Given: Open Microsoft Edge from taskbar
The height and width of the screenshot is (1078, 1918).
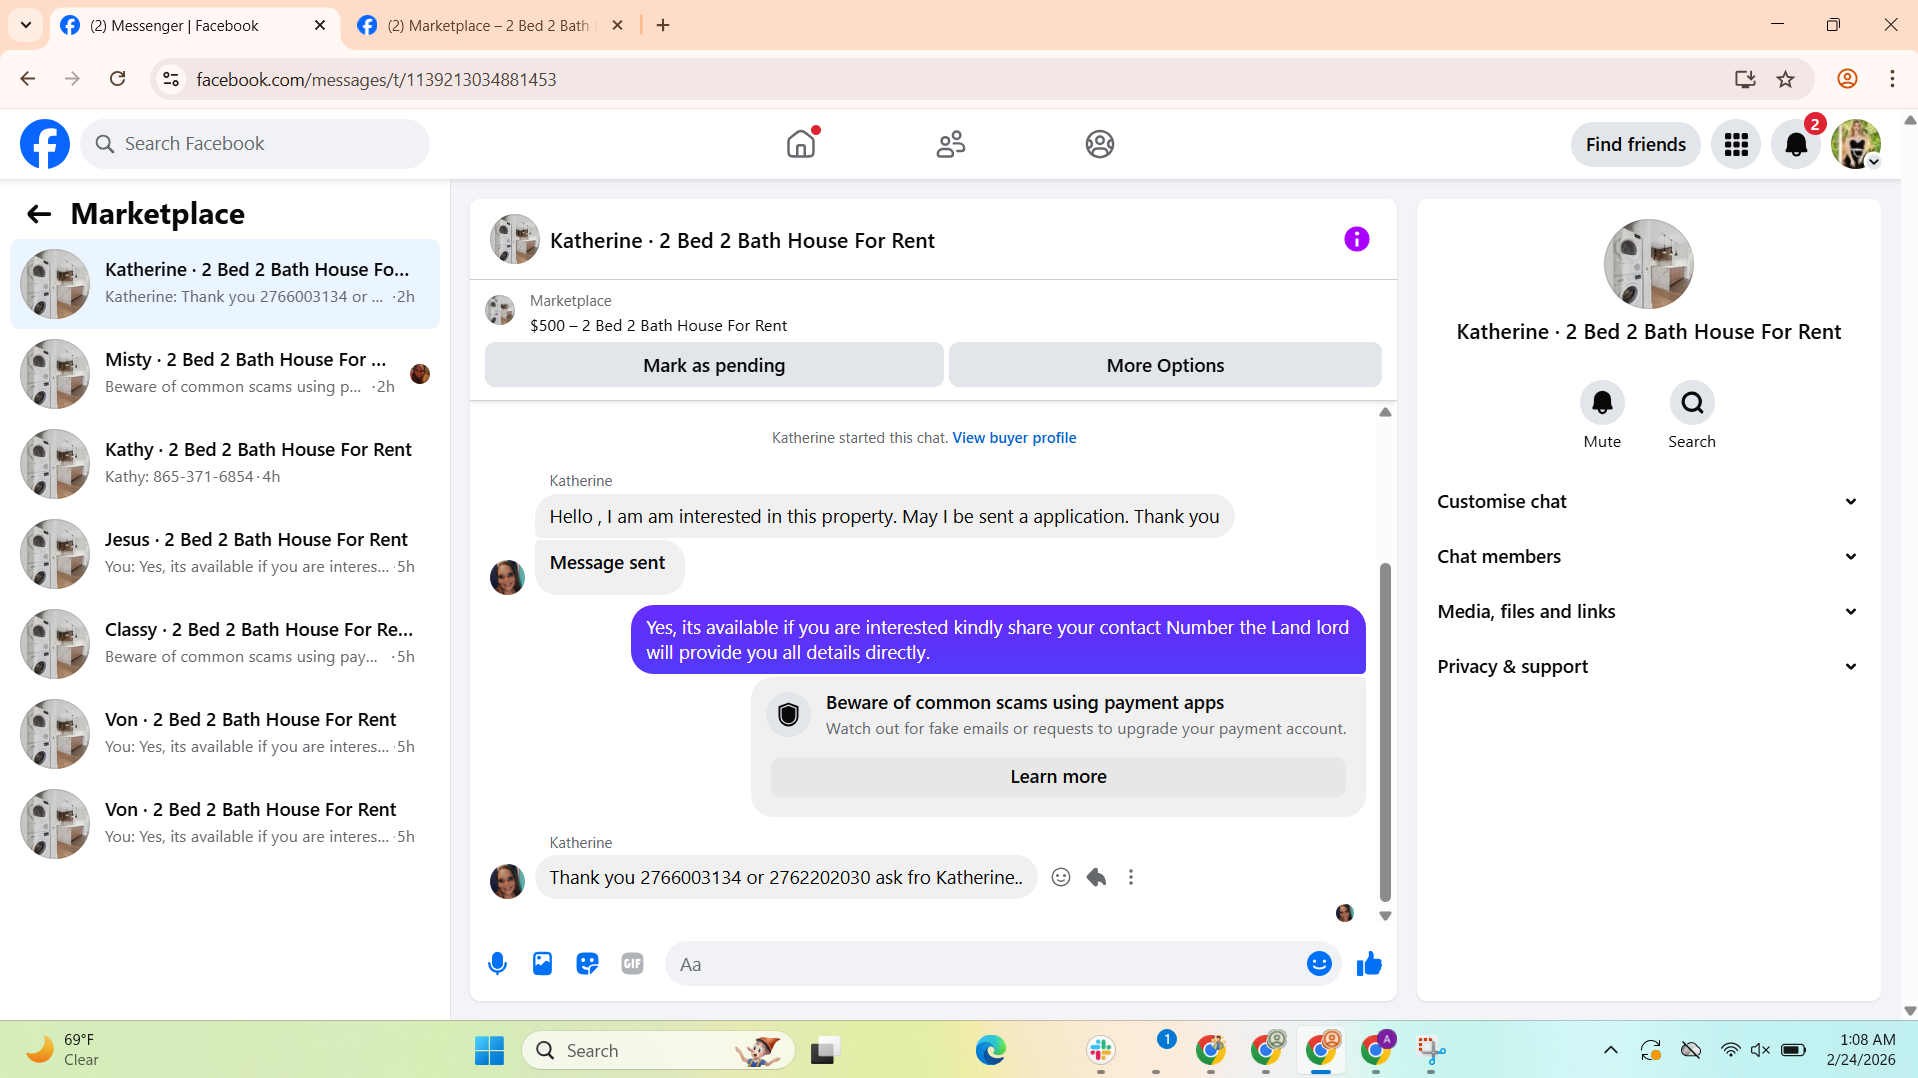Looking at the screenshot, I should click(x=990, y=1050).
